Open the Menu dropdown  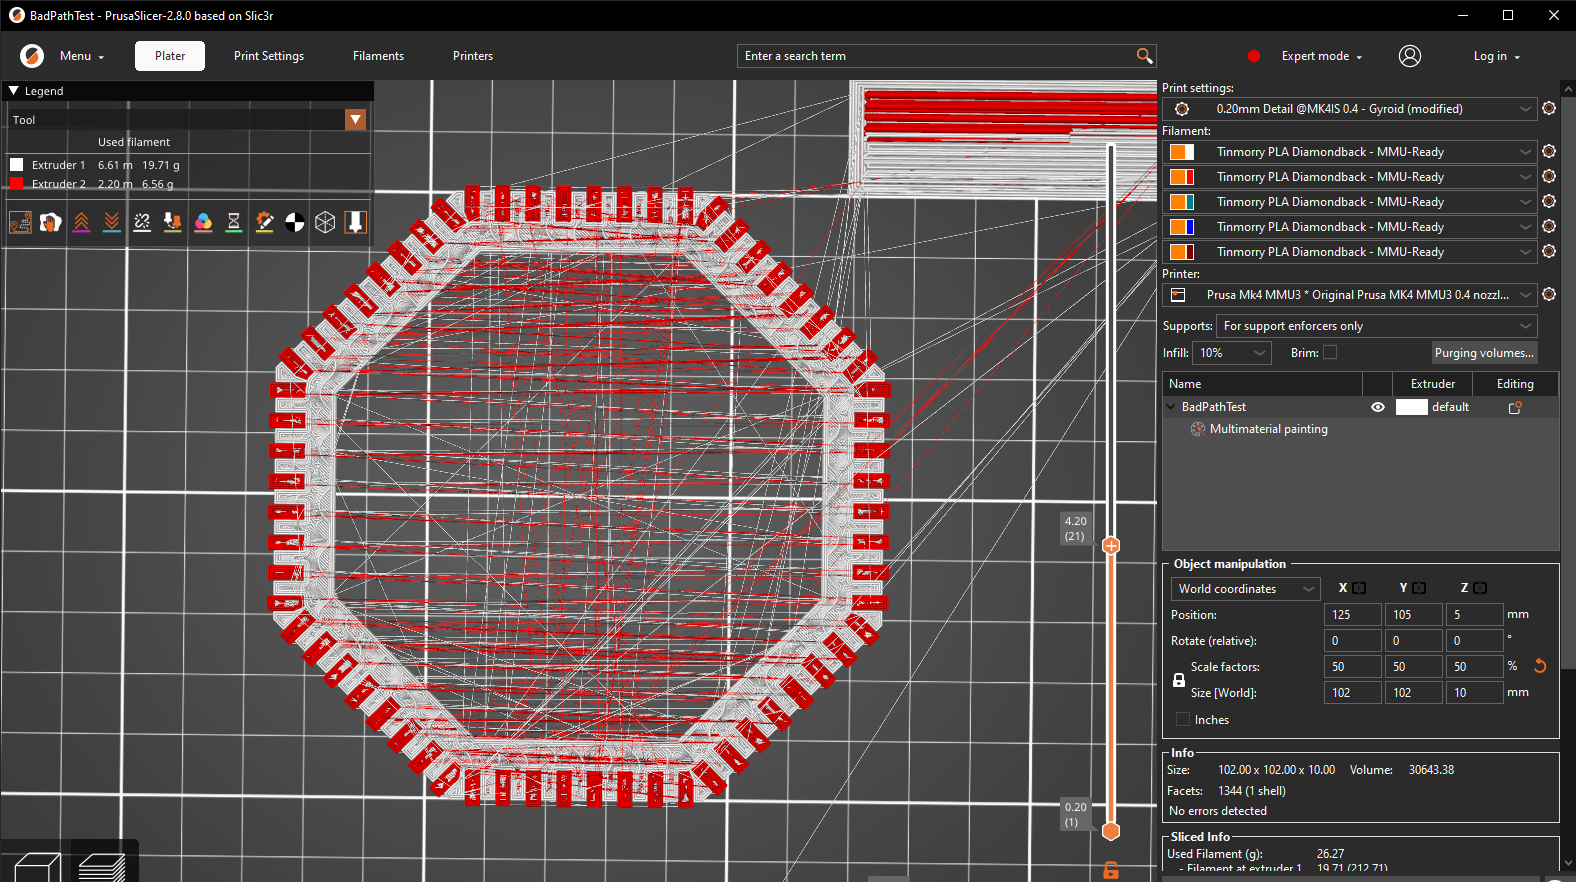pyautogui.click(x=82, y=56)
